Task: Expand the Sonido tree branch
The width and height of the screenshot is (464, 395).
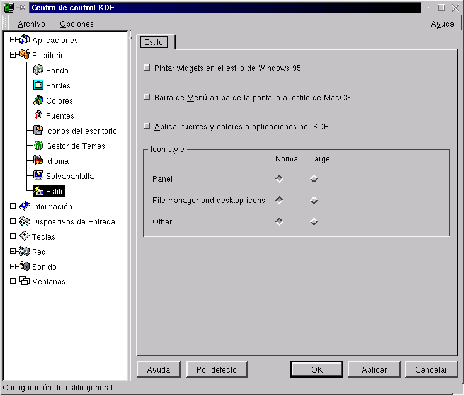Action: [x=13, y=266]
